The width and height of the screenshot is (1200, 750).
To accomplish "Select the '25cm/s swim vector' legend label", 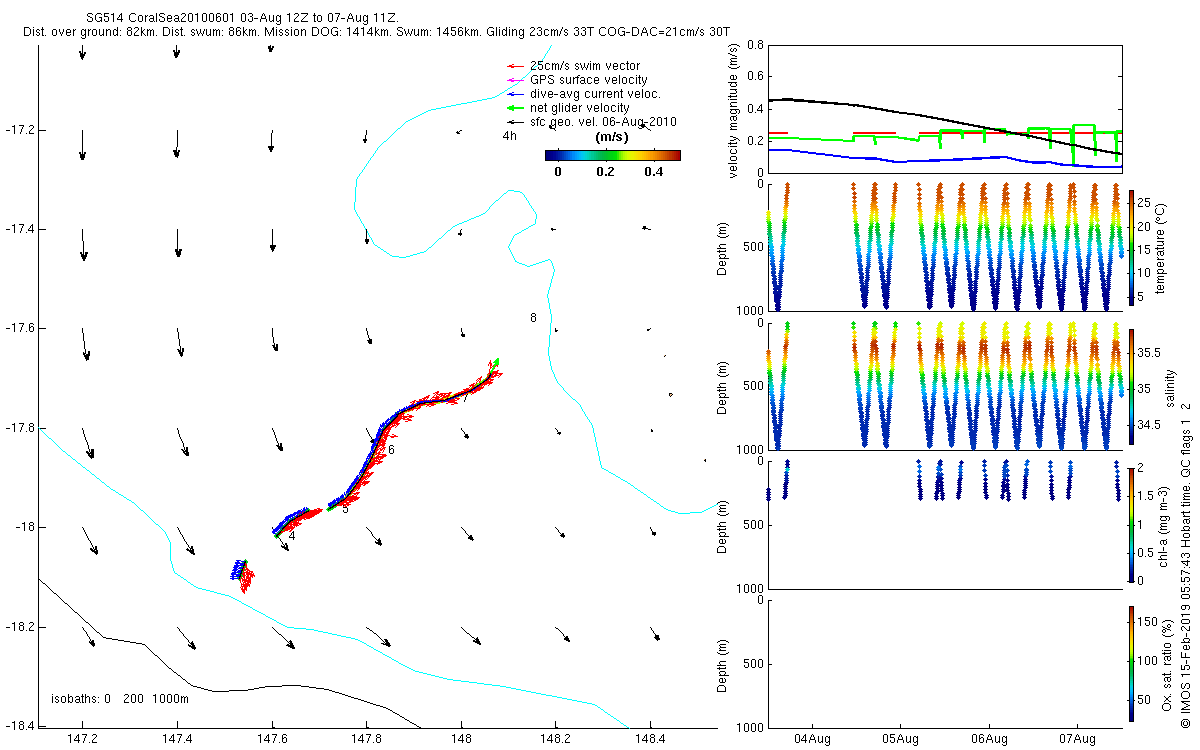I will tap(585, 66).
